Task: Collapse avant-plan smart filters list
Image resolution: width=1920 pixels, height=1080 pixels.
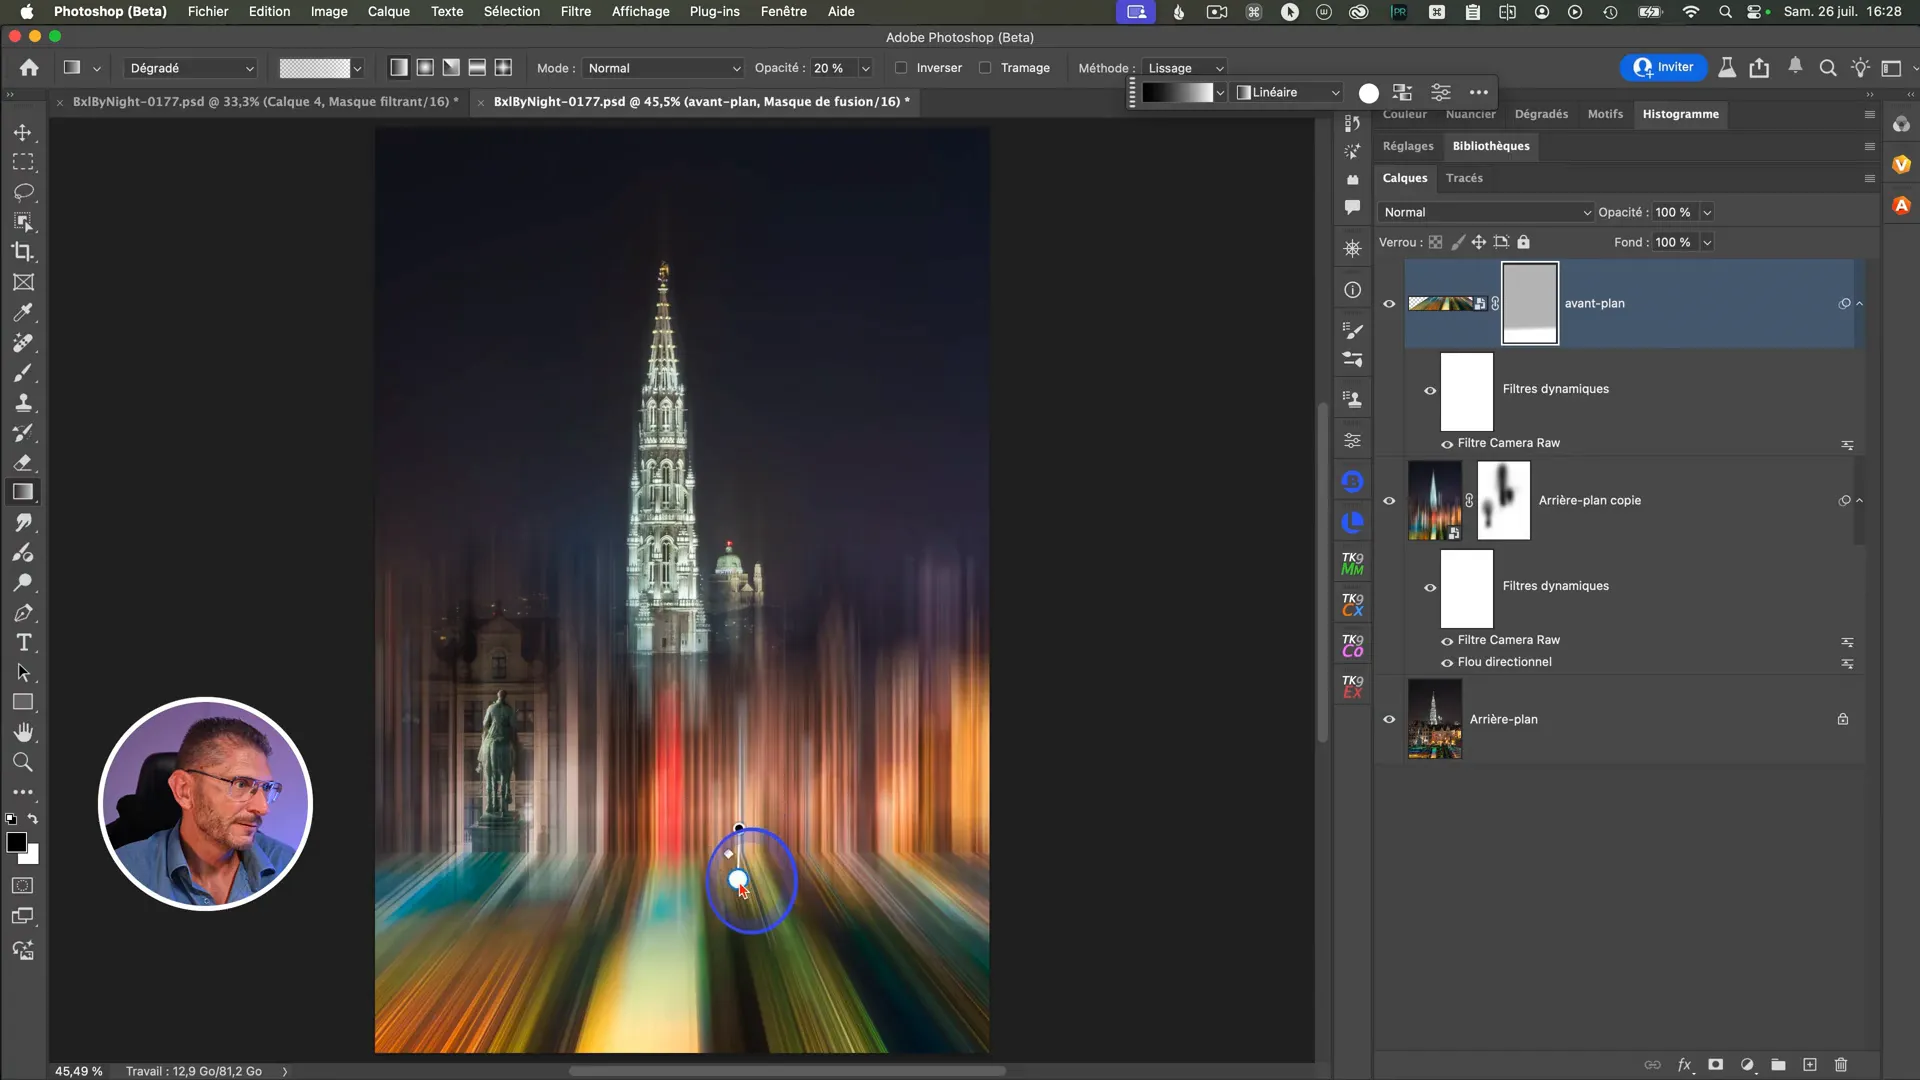Action: pos(1859,304)
